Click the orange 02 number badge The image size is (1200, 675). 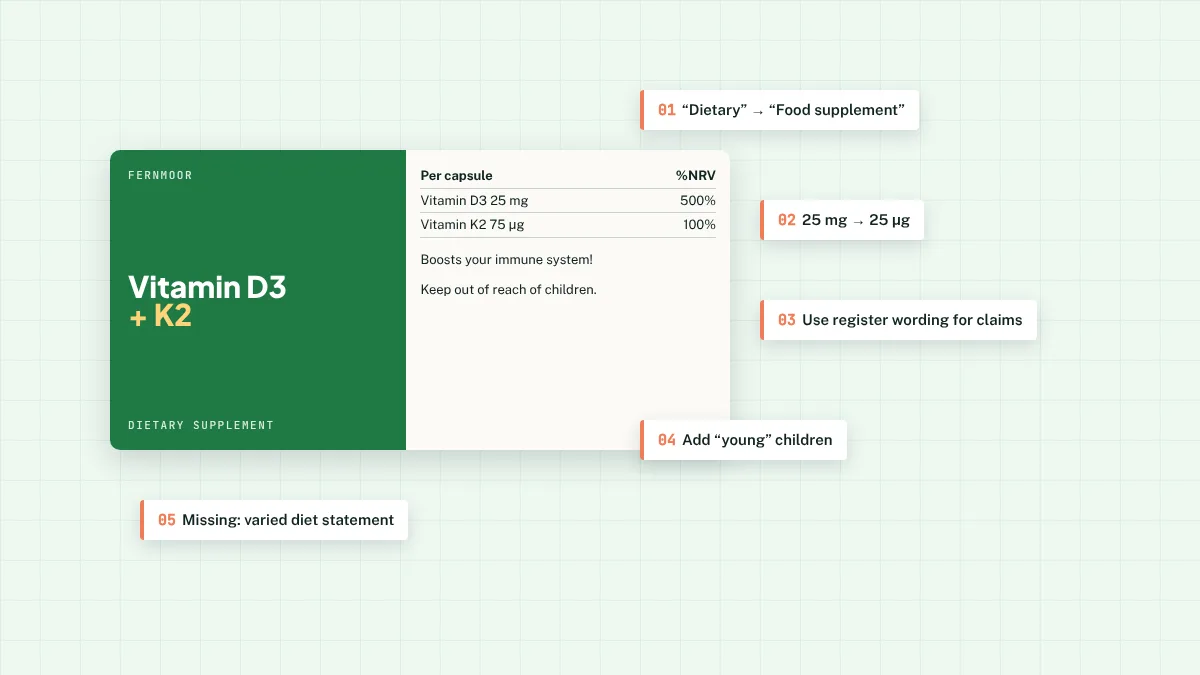(x=787, y=220)
